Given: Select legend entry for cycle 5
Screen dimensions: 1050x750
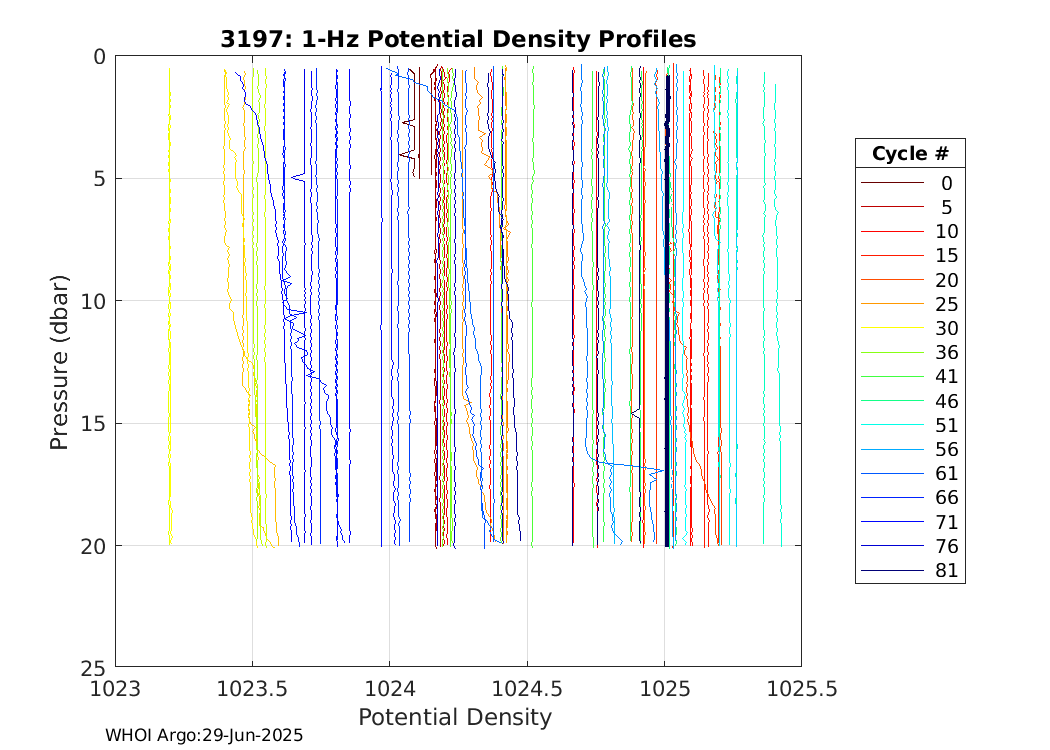Looking at the screenshot, I should point(910,207).
